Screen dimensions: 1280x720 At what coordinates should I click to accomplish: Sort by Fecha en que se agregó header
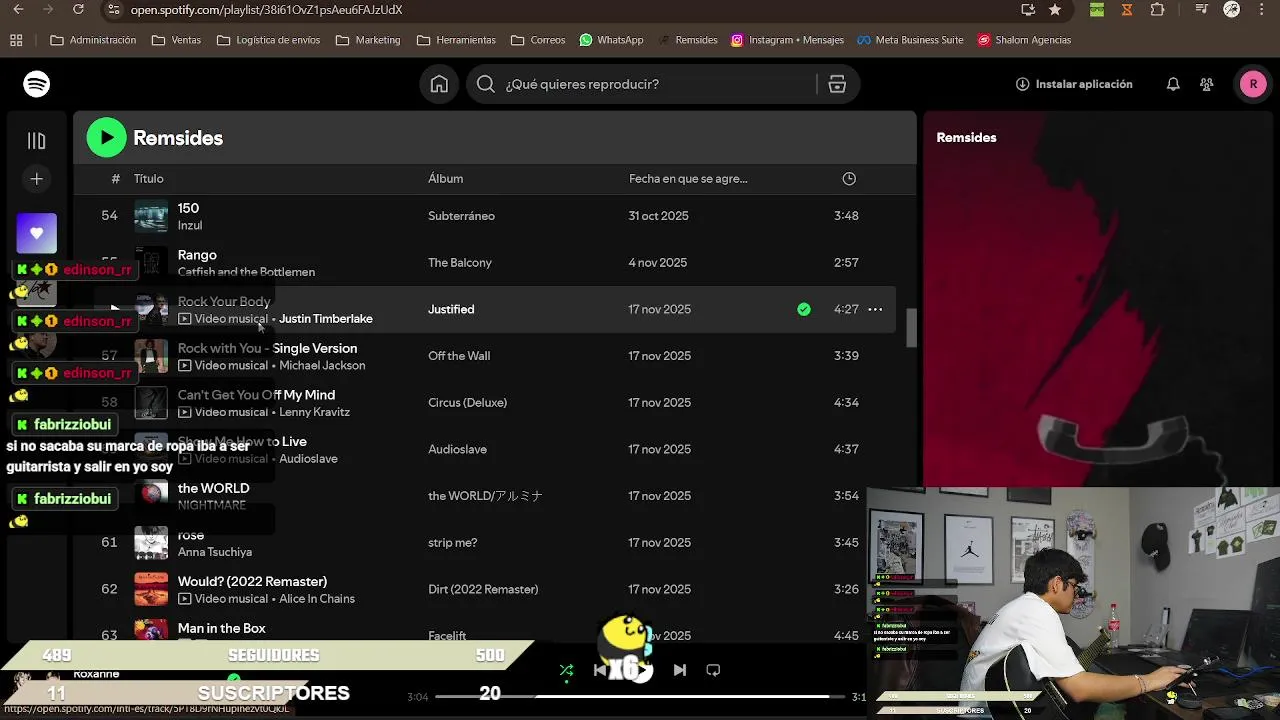pyautogui.click(x=688, y=179)
